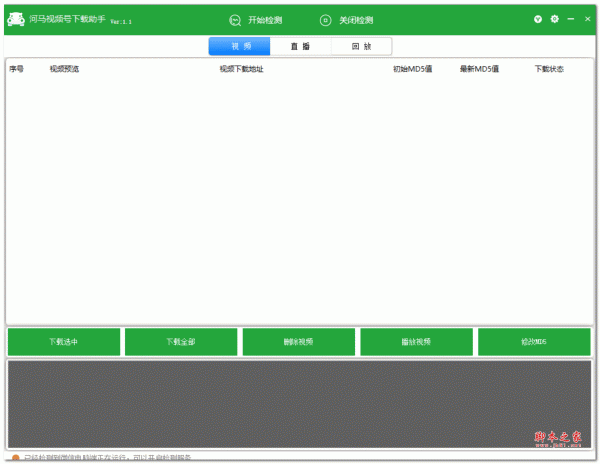Click the 播放视频 button
Viewport: 600px width, 464px height.
(x=416, y=342)
